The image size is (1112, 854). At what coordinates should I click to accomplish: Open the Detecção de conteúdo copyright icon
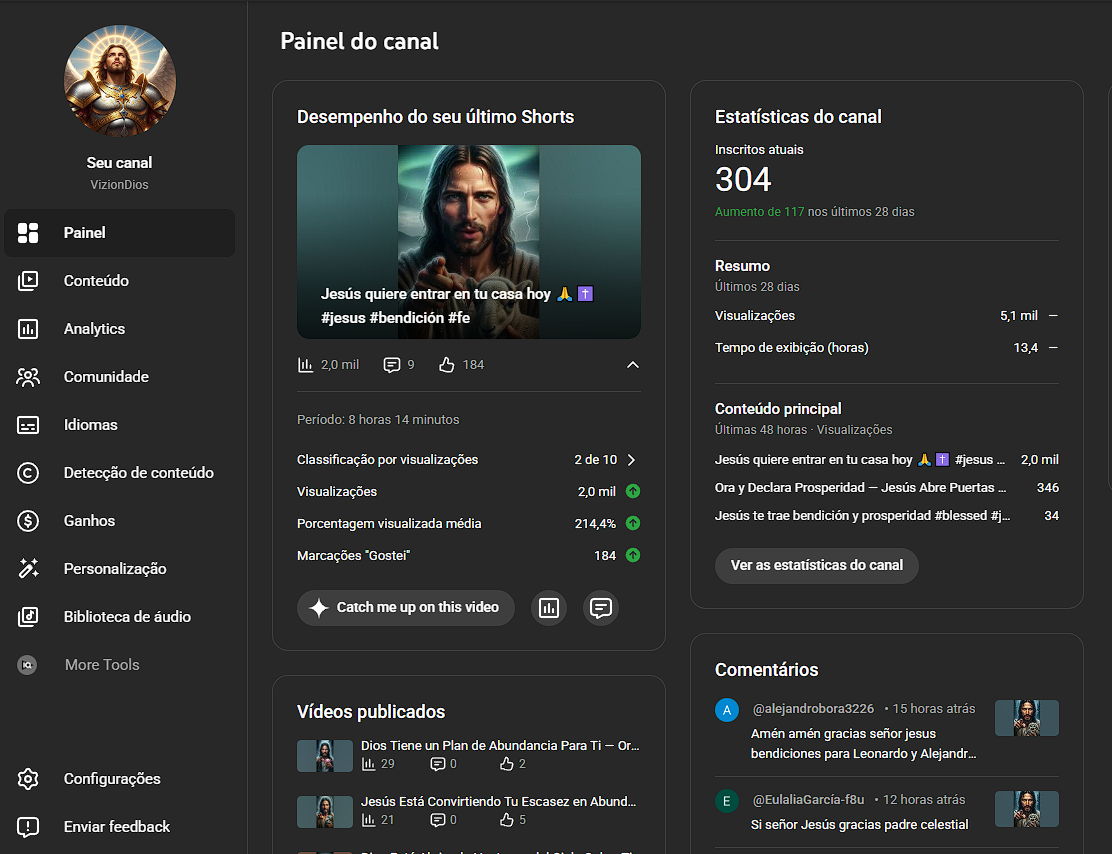click(28, 473)
